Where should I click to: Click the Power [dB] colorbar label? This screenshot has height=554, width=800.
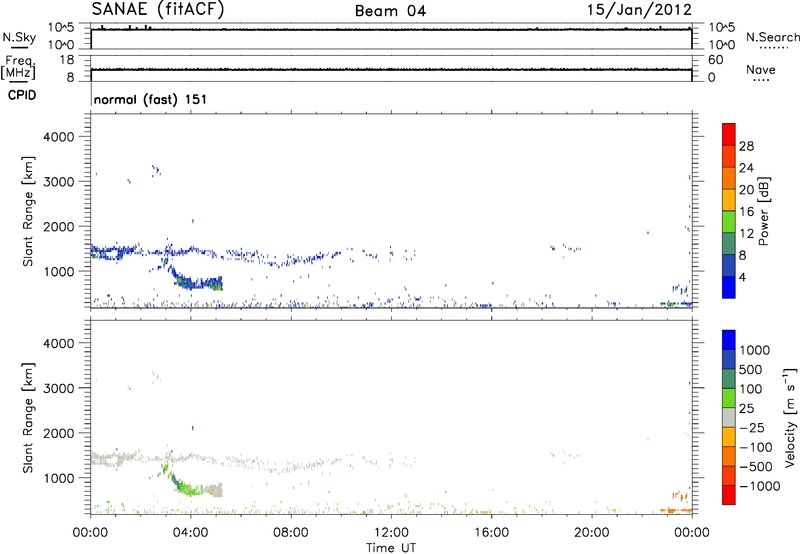pyautogui.click(x=763, y=211)
